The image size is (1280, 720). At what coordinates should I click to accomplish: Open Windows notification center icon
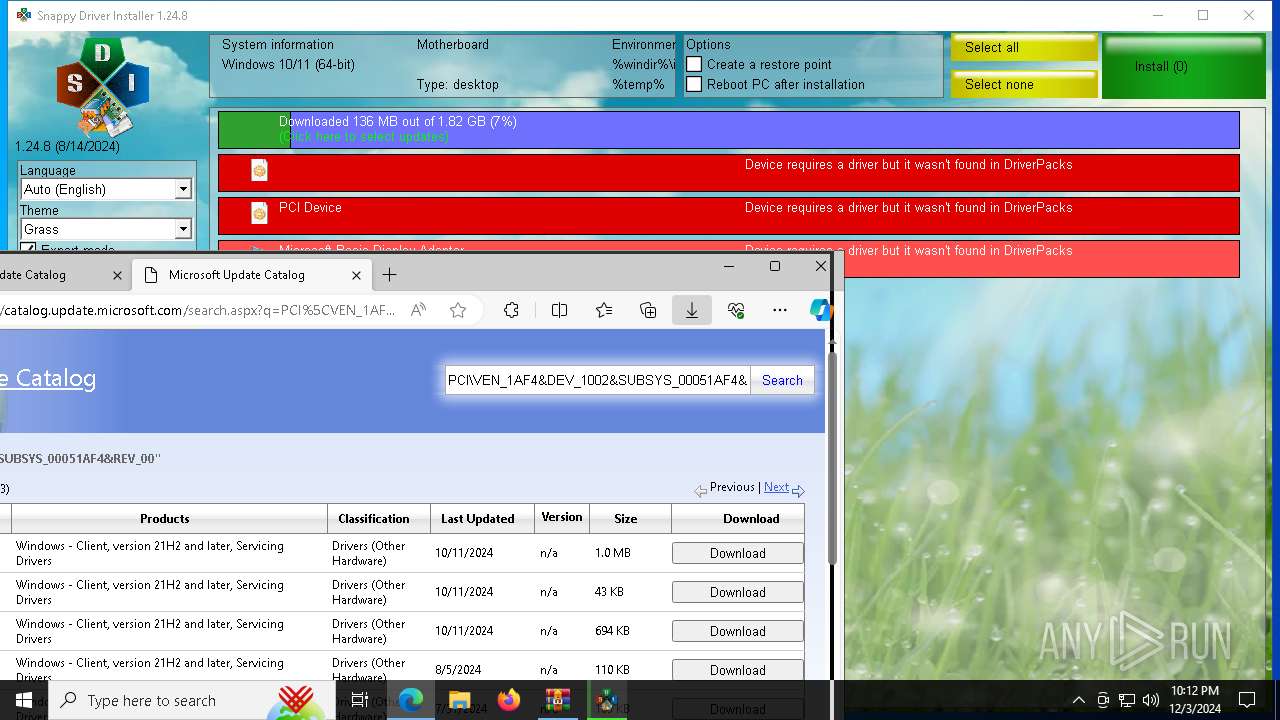(1247, 700)
